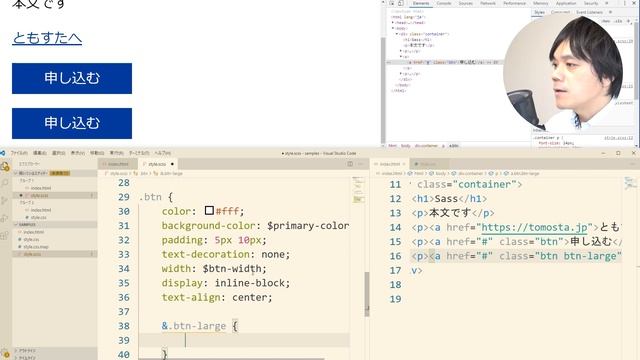Toggle the :hov element state panel
Viewport: 640px width, 360px height.
(606, 21)
